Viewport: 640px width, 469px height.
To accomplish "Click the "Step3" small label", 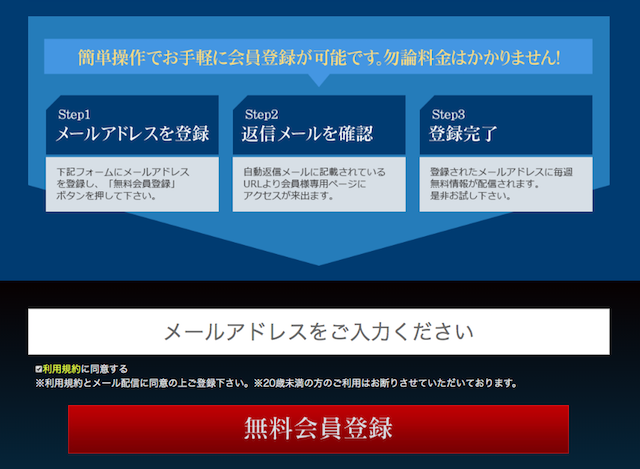I will pos(447,114).
